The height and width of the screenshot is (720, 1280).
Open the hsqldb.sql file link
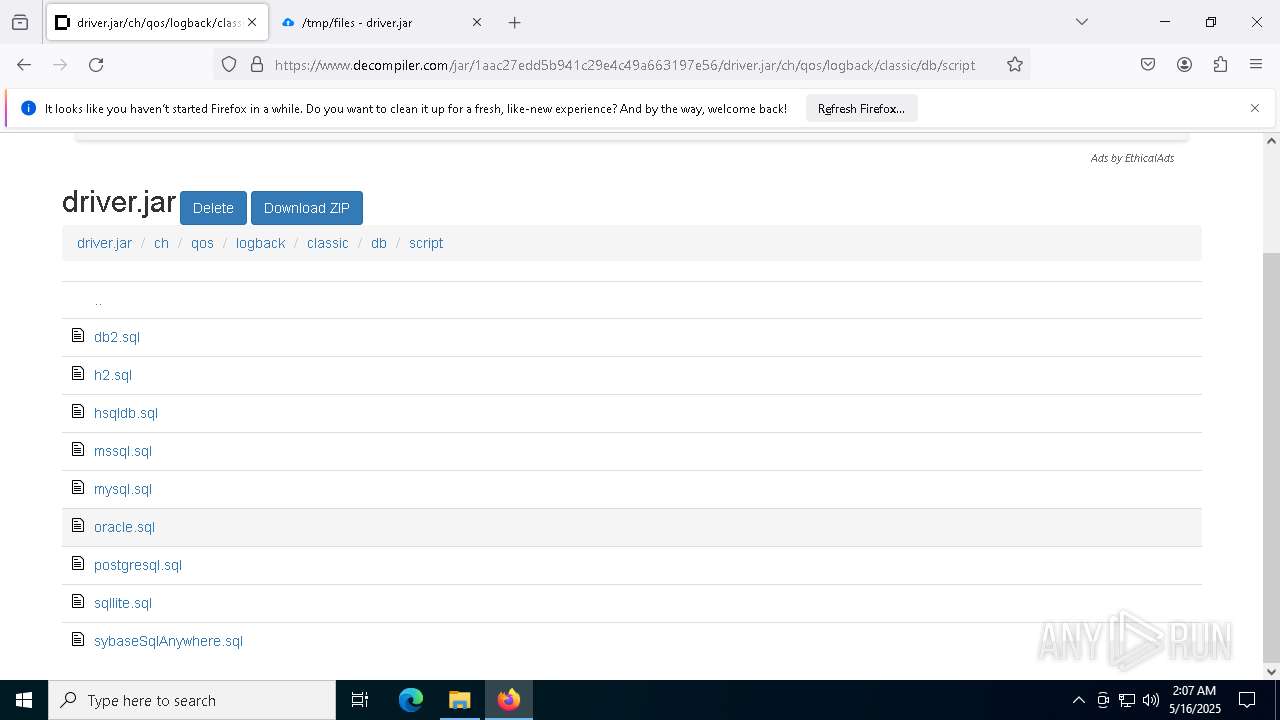[126, 413]
